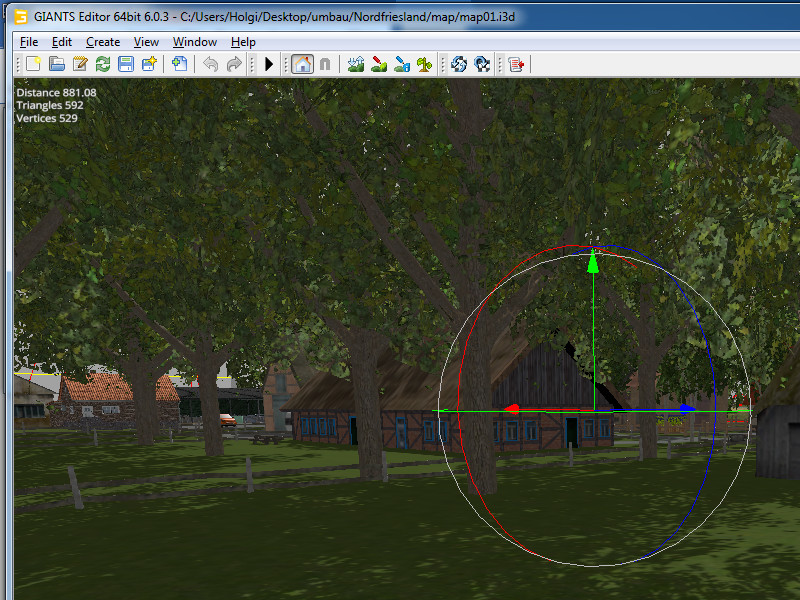Click the Undo arrow in toolbar
Image resolution: width=800 pixels, height=600 pixels.
210,64
